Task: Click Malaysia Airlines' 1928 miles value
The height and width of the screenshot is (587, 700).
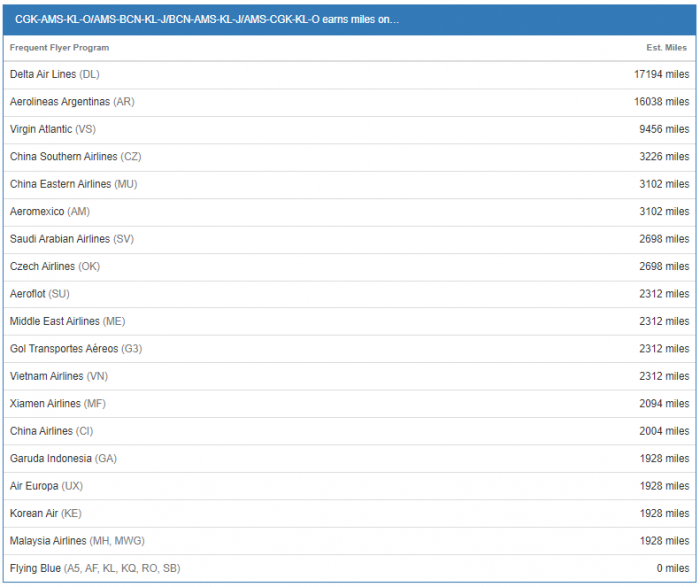Action: [x=664, y=541]
